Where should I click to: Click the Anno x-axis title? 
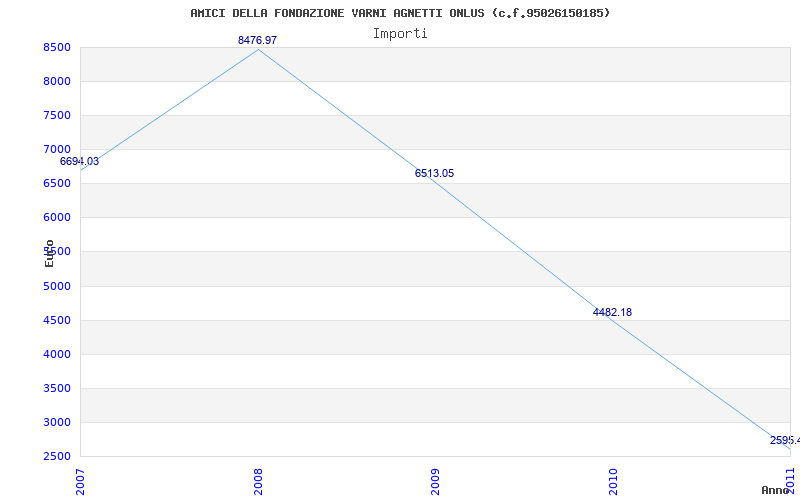point(776,490)
